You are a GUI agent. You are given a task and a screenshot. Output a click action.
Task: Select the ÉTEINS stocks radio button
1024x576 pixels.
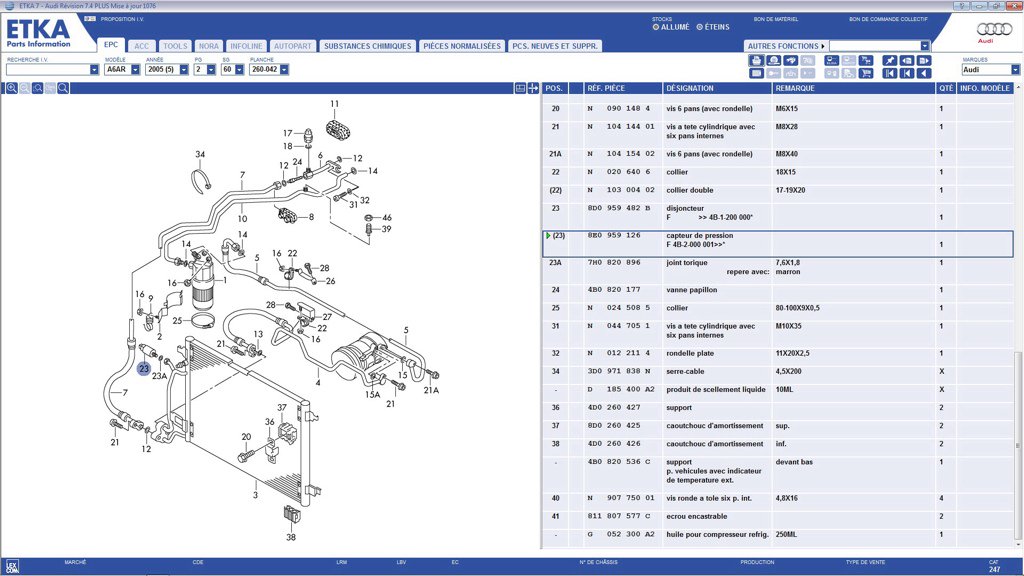697,27
